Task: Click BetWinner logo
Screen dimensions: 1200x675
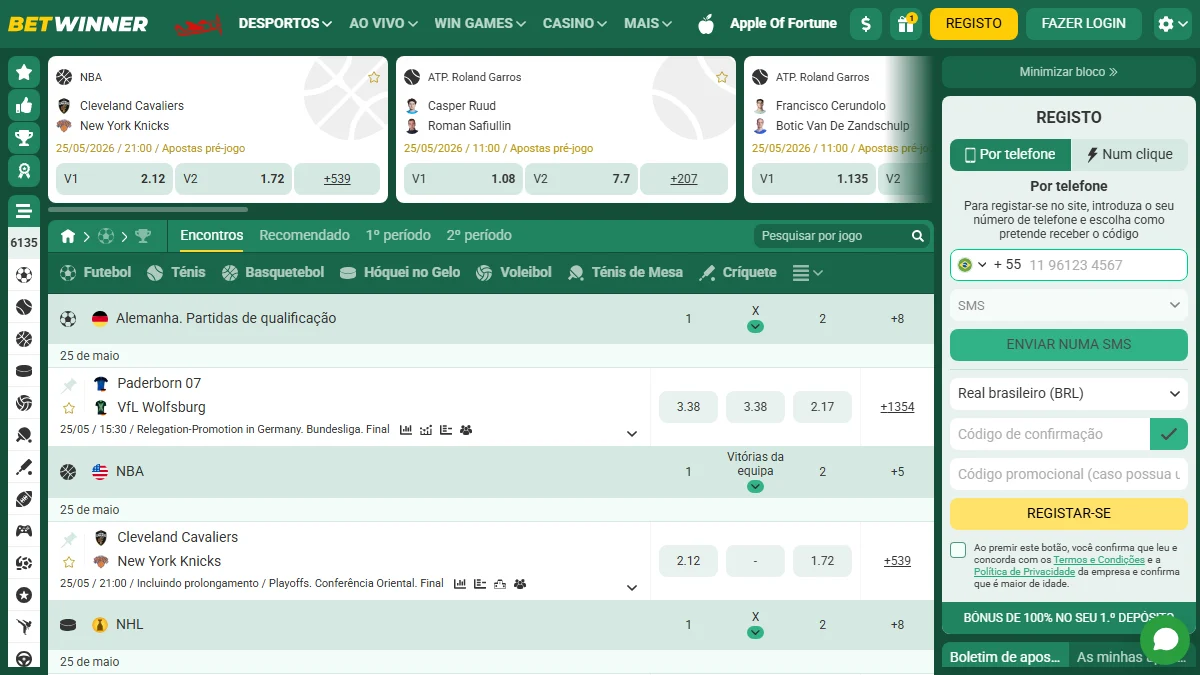Action: pos(78,24)
